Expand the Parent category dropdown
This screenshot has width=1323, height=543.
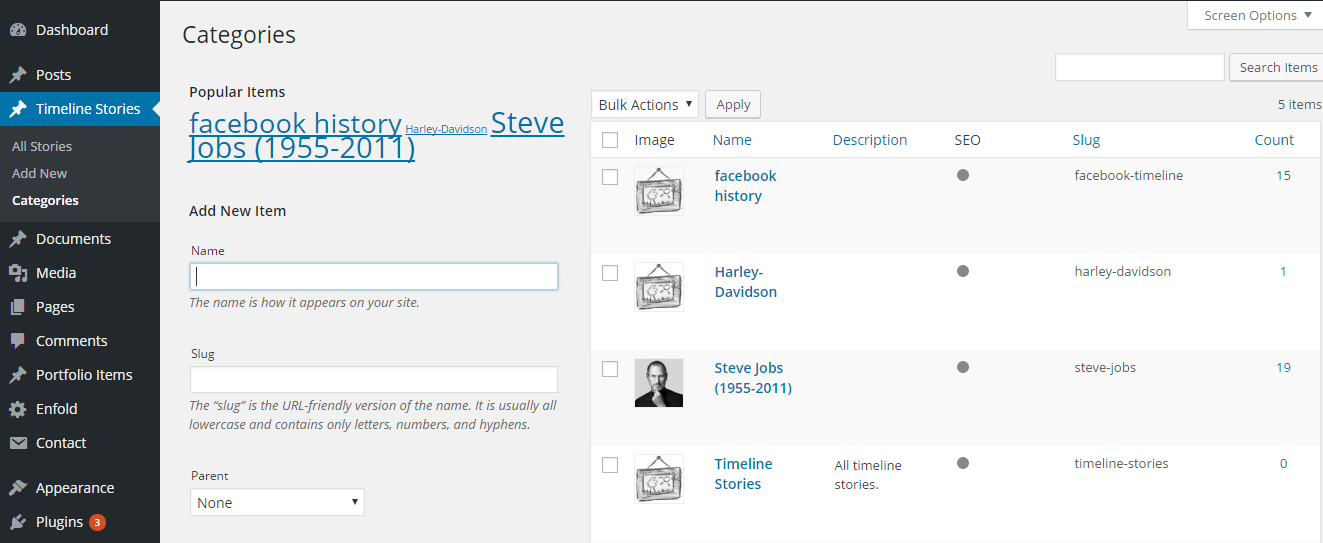[277, 502]
